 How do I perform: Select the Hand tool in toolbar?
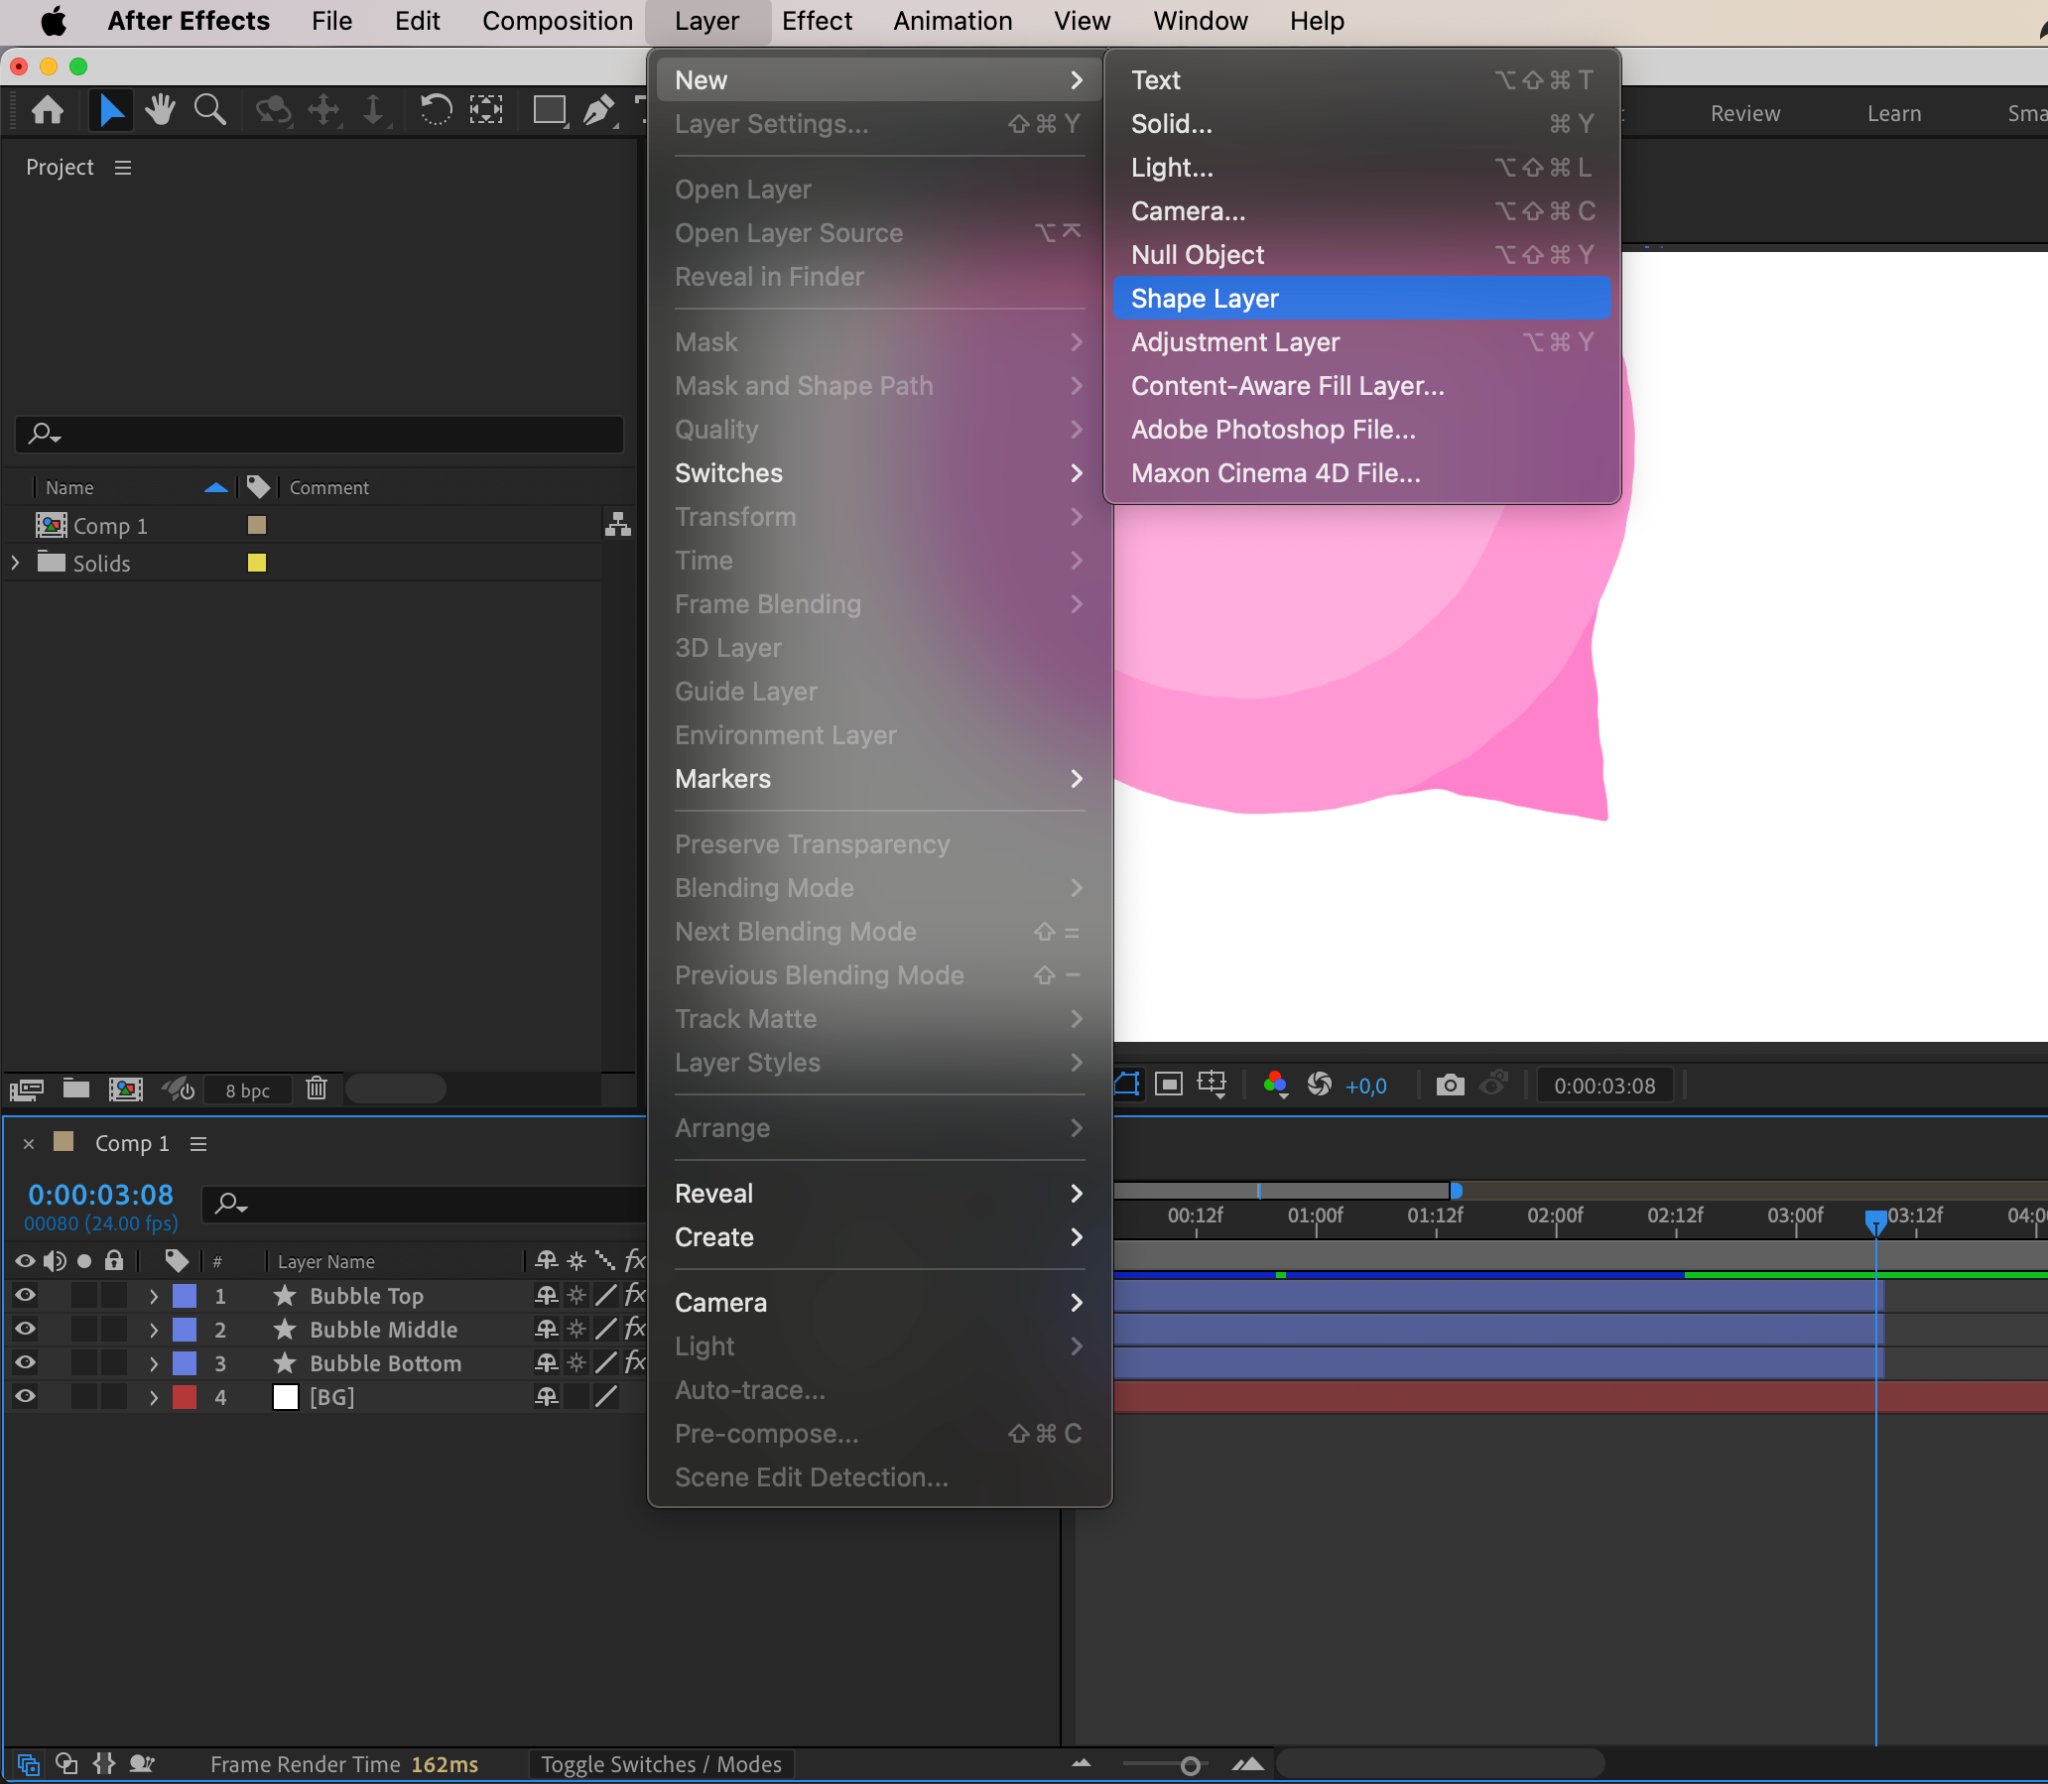159,110
